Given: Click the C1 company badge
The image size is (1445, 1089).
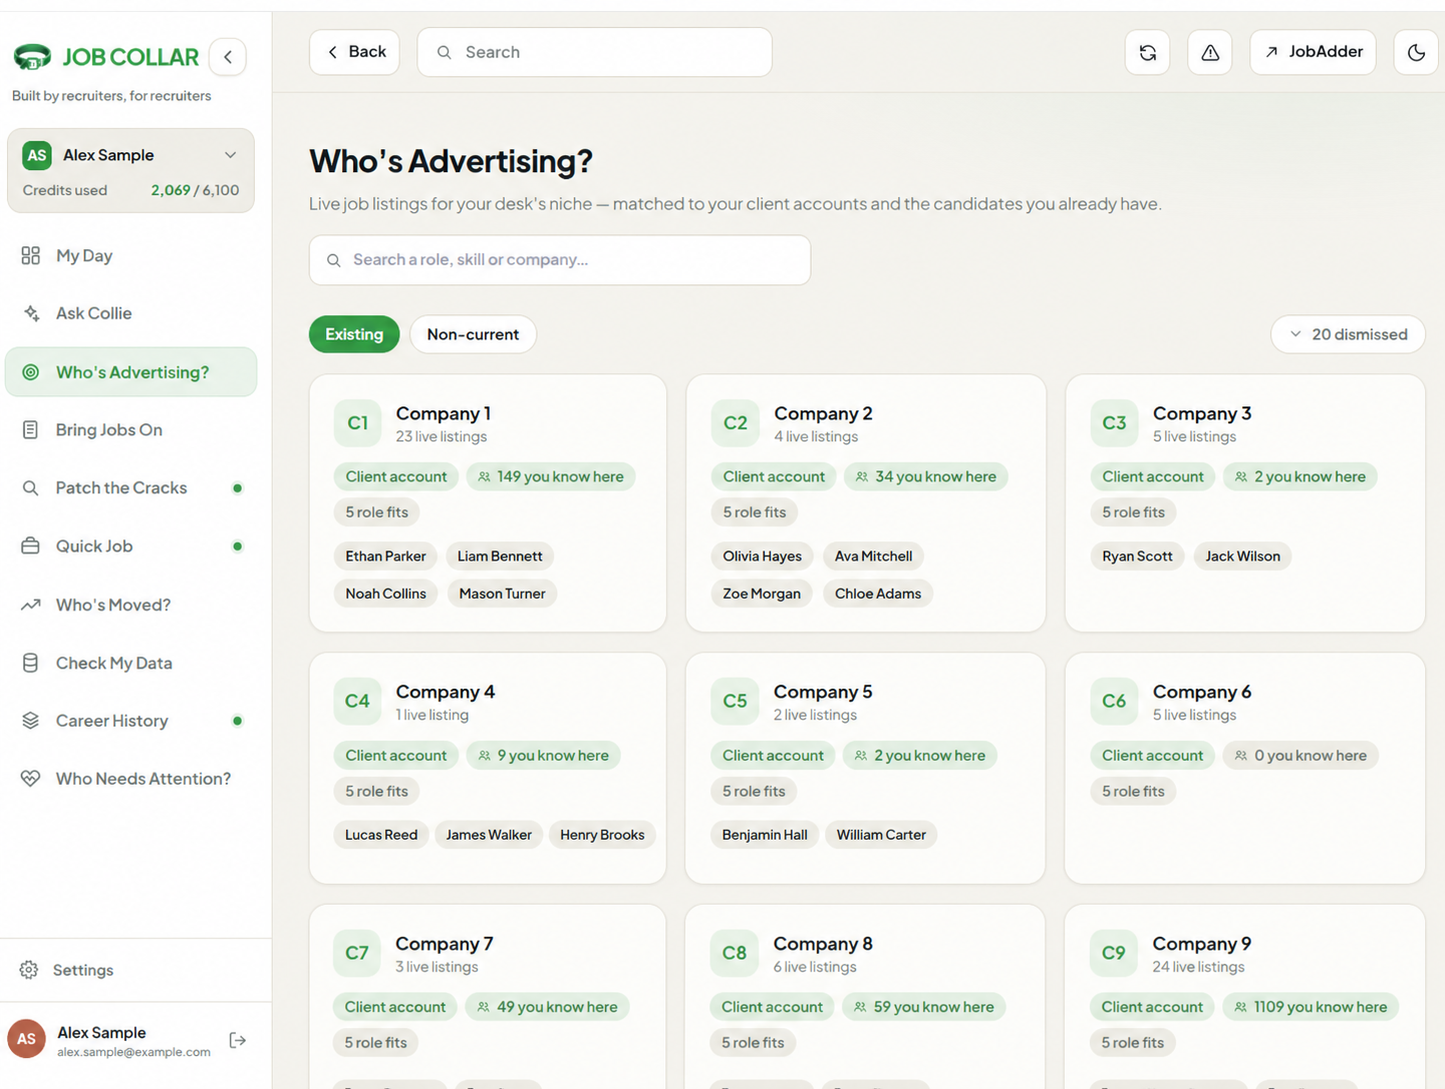Looking at the screenshot, I should pyautogui.click(x=357, y=423).
